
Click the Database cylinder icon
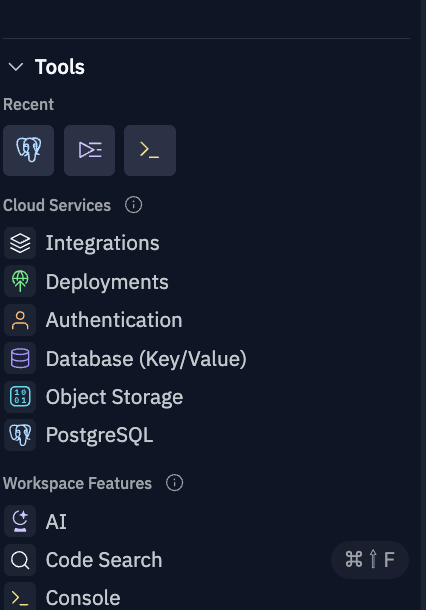(20, 358)
